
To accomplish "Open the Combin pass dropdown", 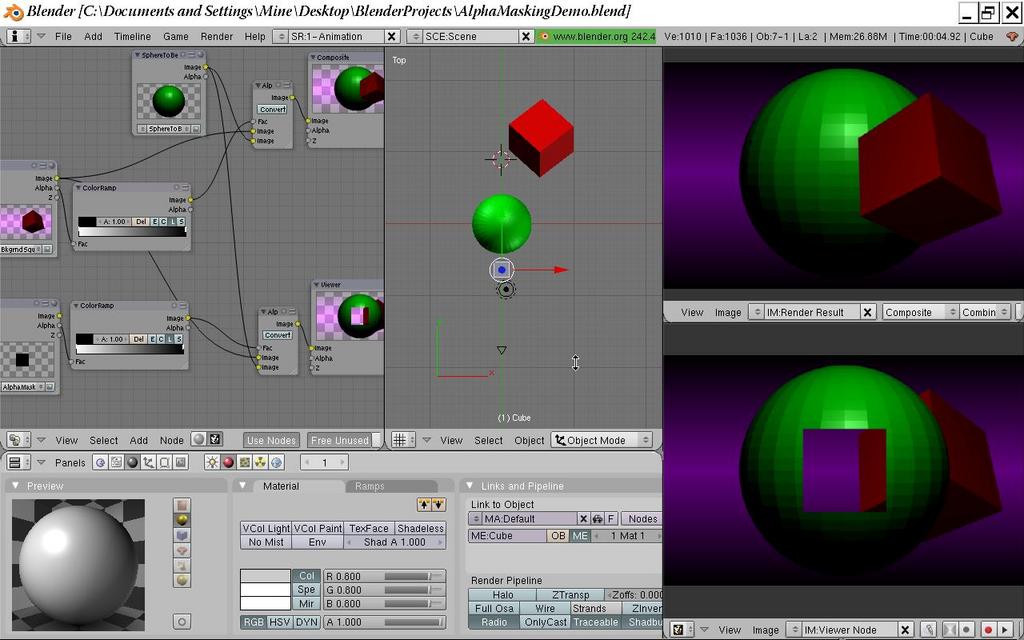I will click(984, 312).
